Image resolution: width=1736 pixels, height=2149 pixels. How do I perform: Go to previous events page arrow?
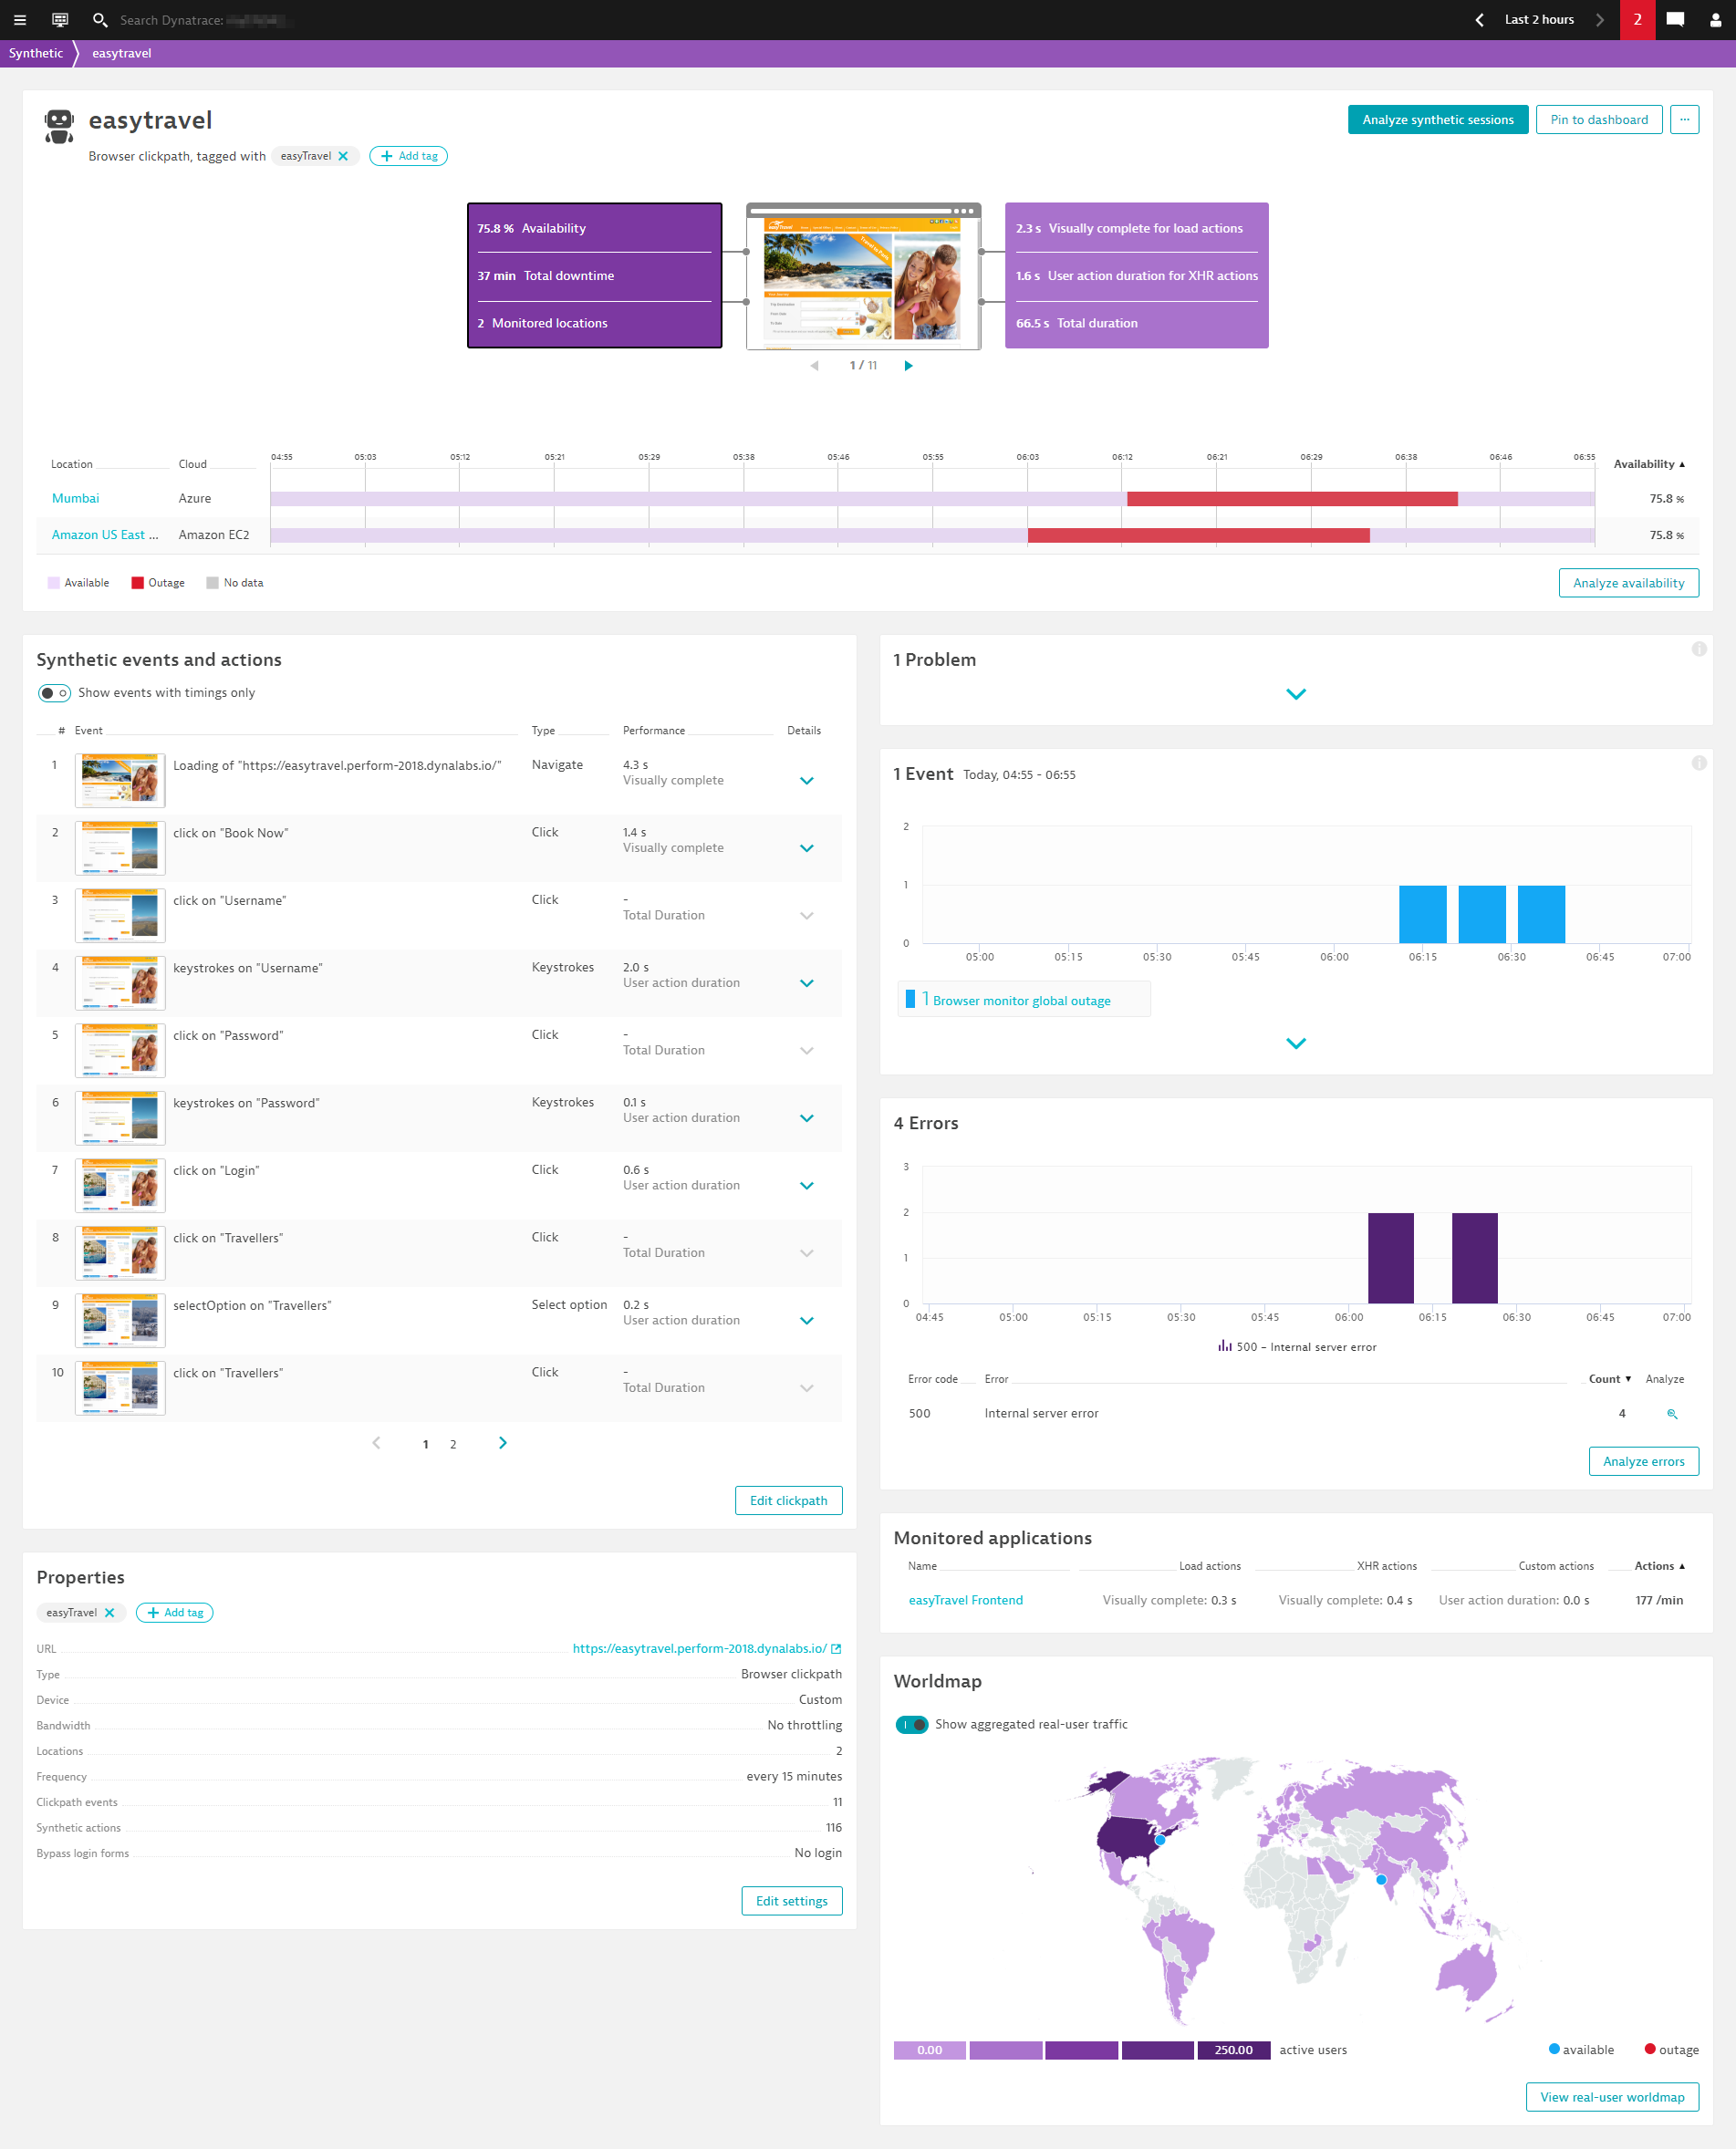coord(376,1443)
